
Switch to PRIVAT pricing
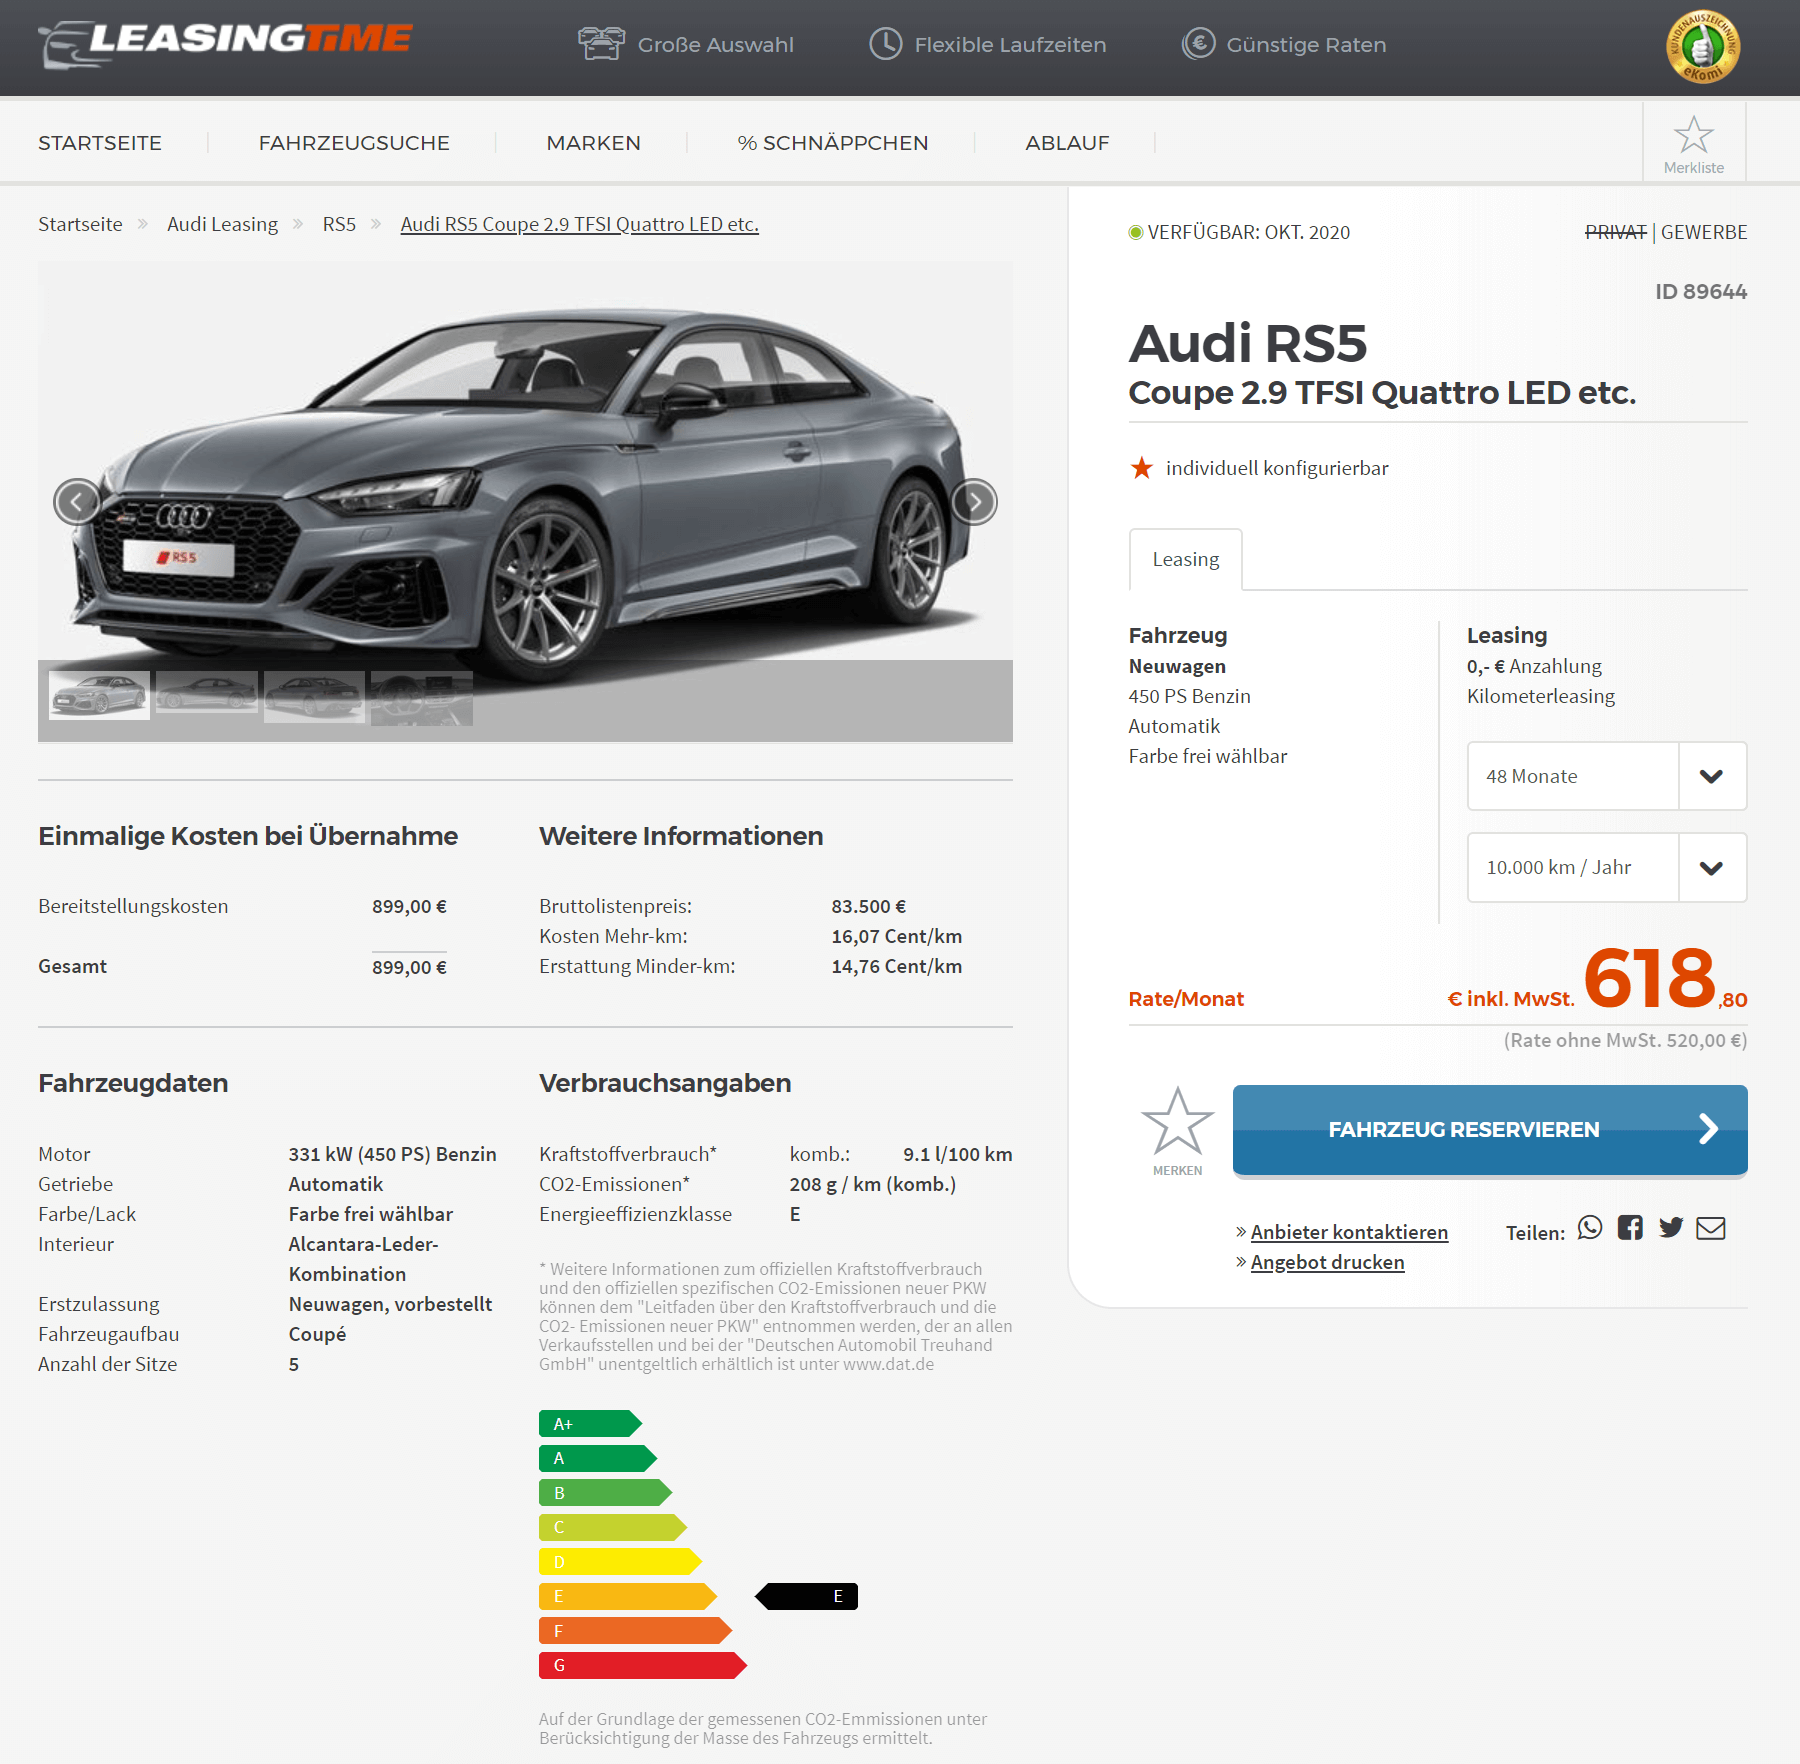click(x=1615, y=232)
